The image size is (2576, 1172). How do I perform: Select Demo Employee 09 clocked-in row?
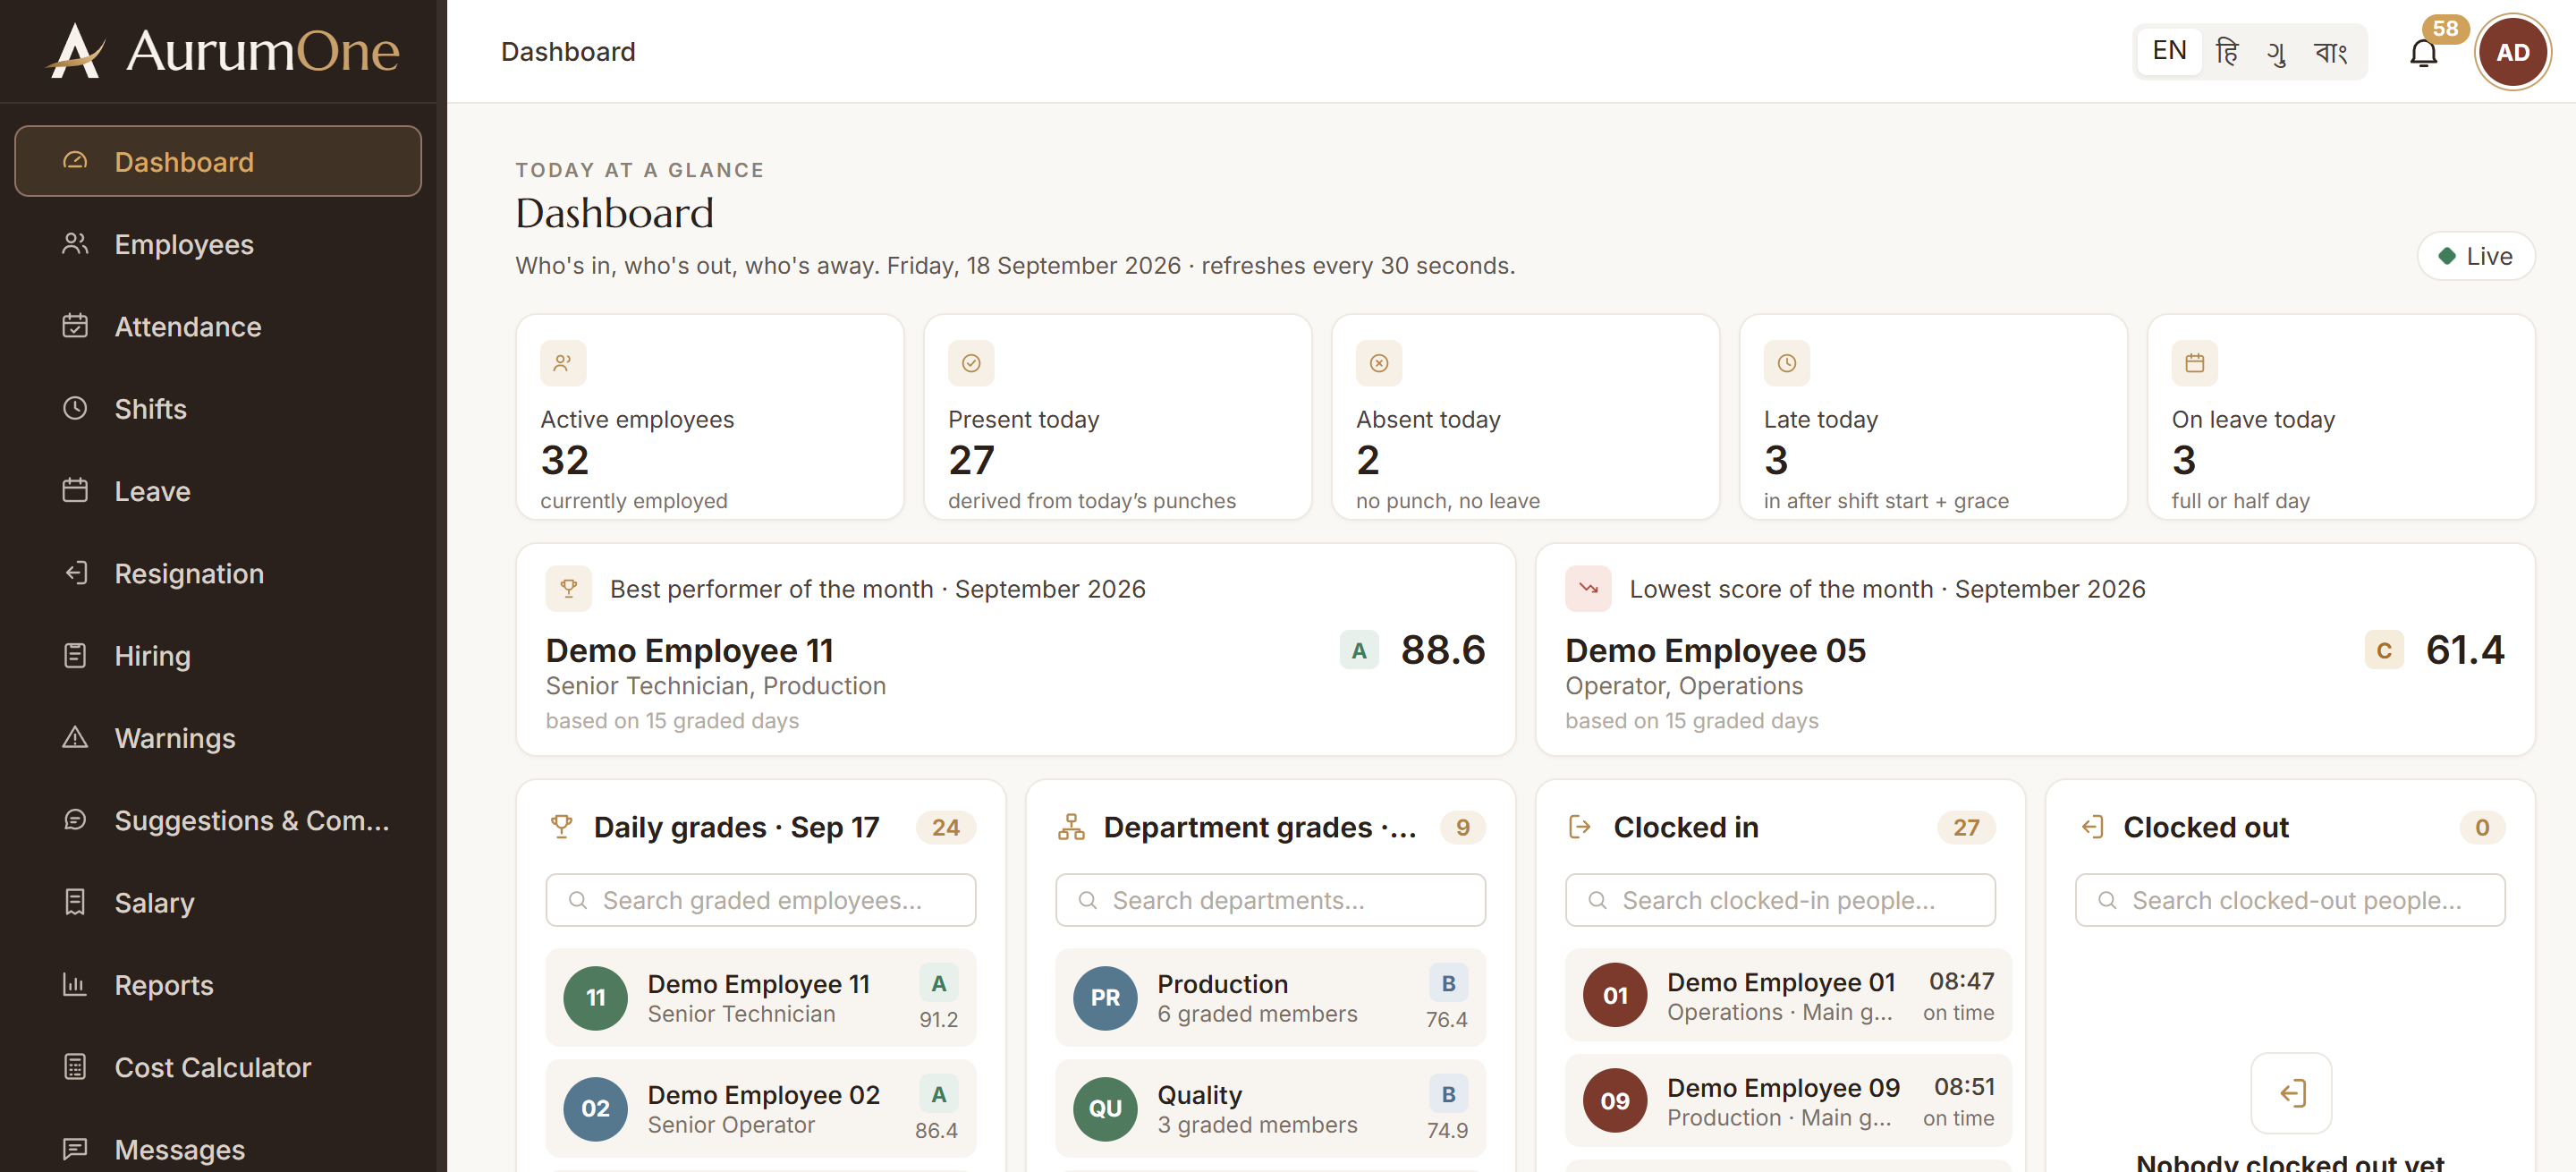point(1788,1100)
